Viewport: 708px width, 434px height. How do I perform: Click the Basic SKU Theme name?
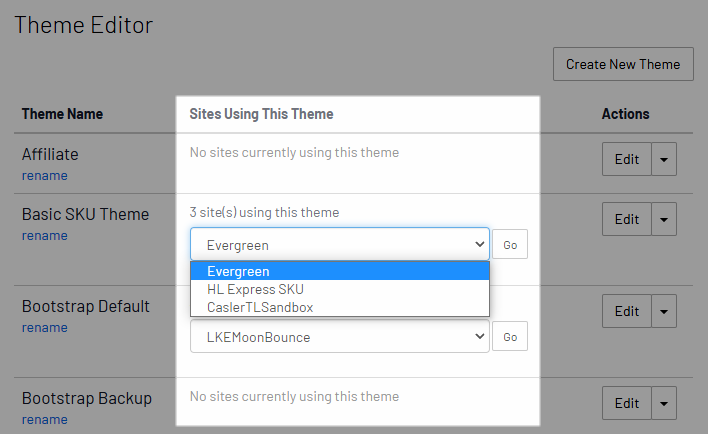[85, 214]
